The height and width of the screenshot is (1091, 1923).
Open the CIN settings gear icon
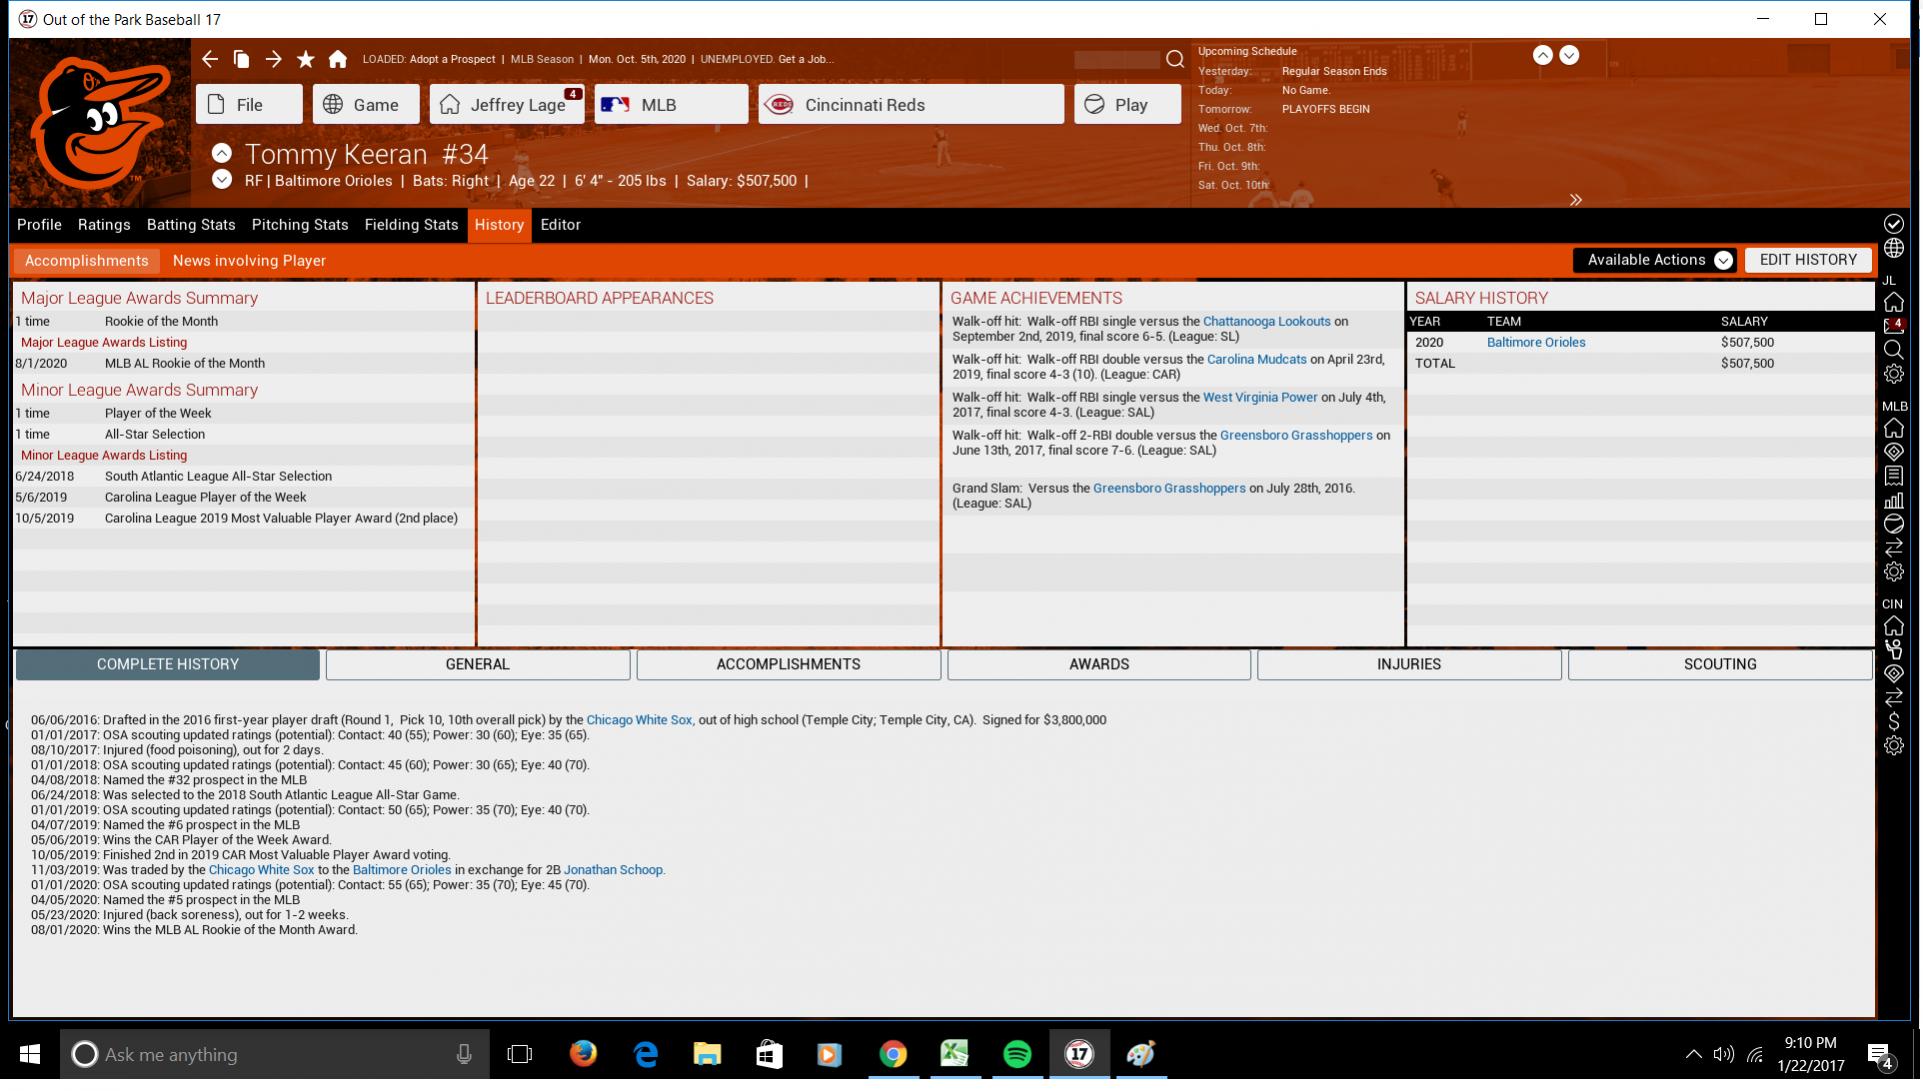[x=1893, y=746]
